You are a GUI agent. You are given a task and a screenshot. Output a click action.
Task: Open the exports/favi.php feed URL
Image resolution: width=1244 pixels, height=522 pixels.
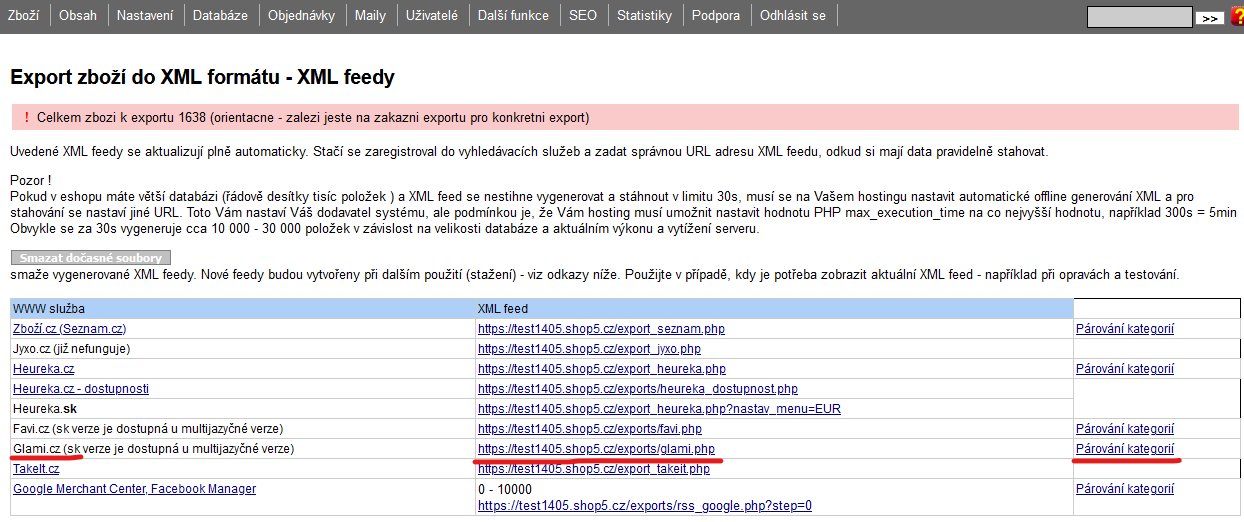[x=590, y=429]
